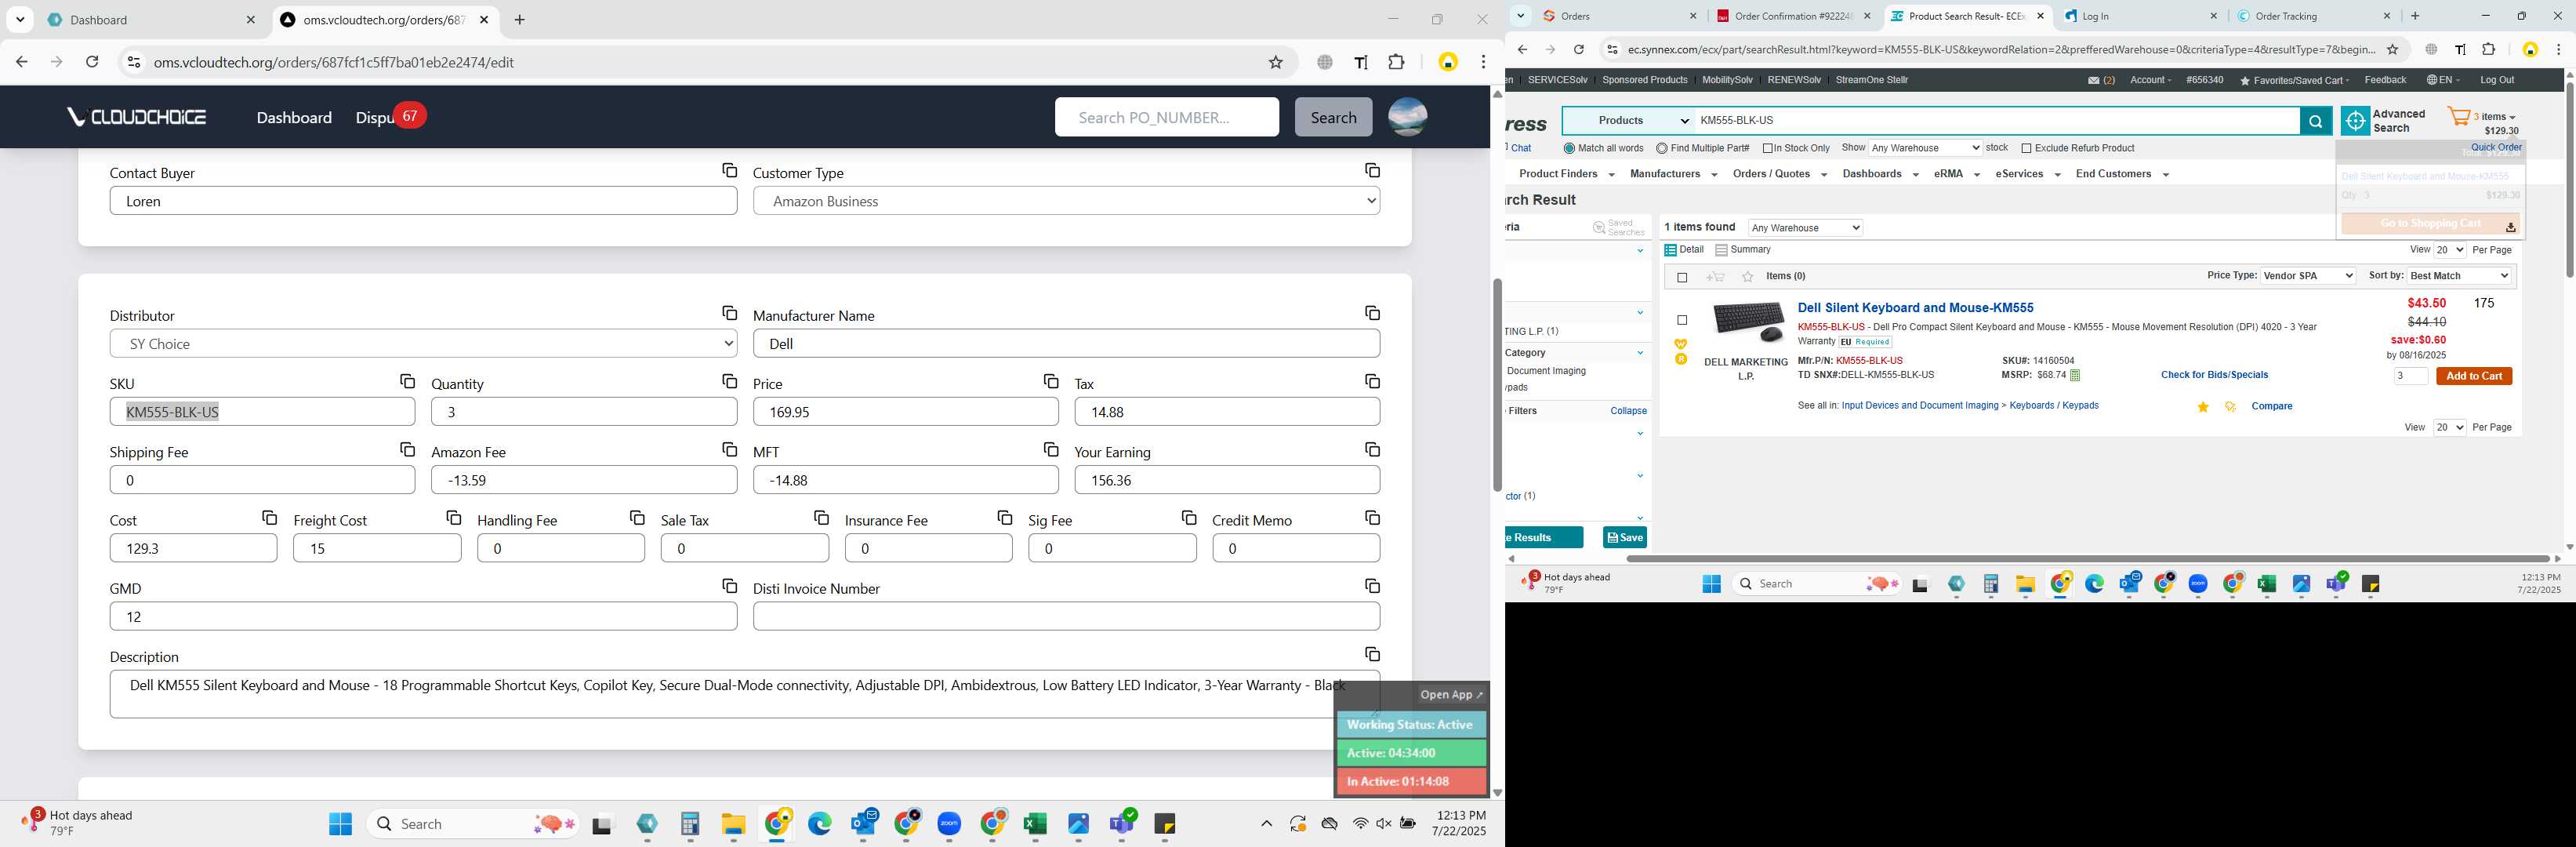The image size is (2576, 847).
Task: Expand the Category filter chevron
Action: 1640,353
